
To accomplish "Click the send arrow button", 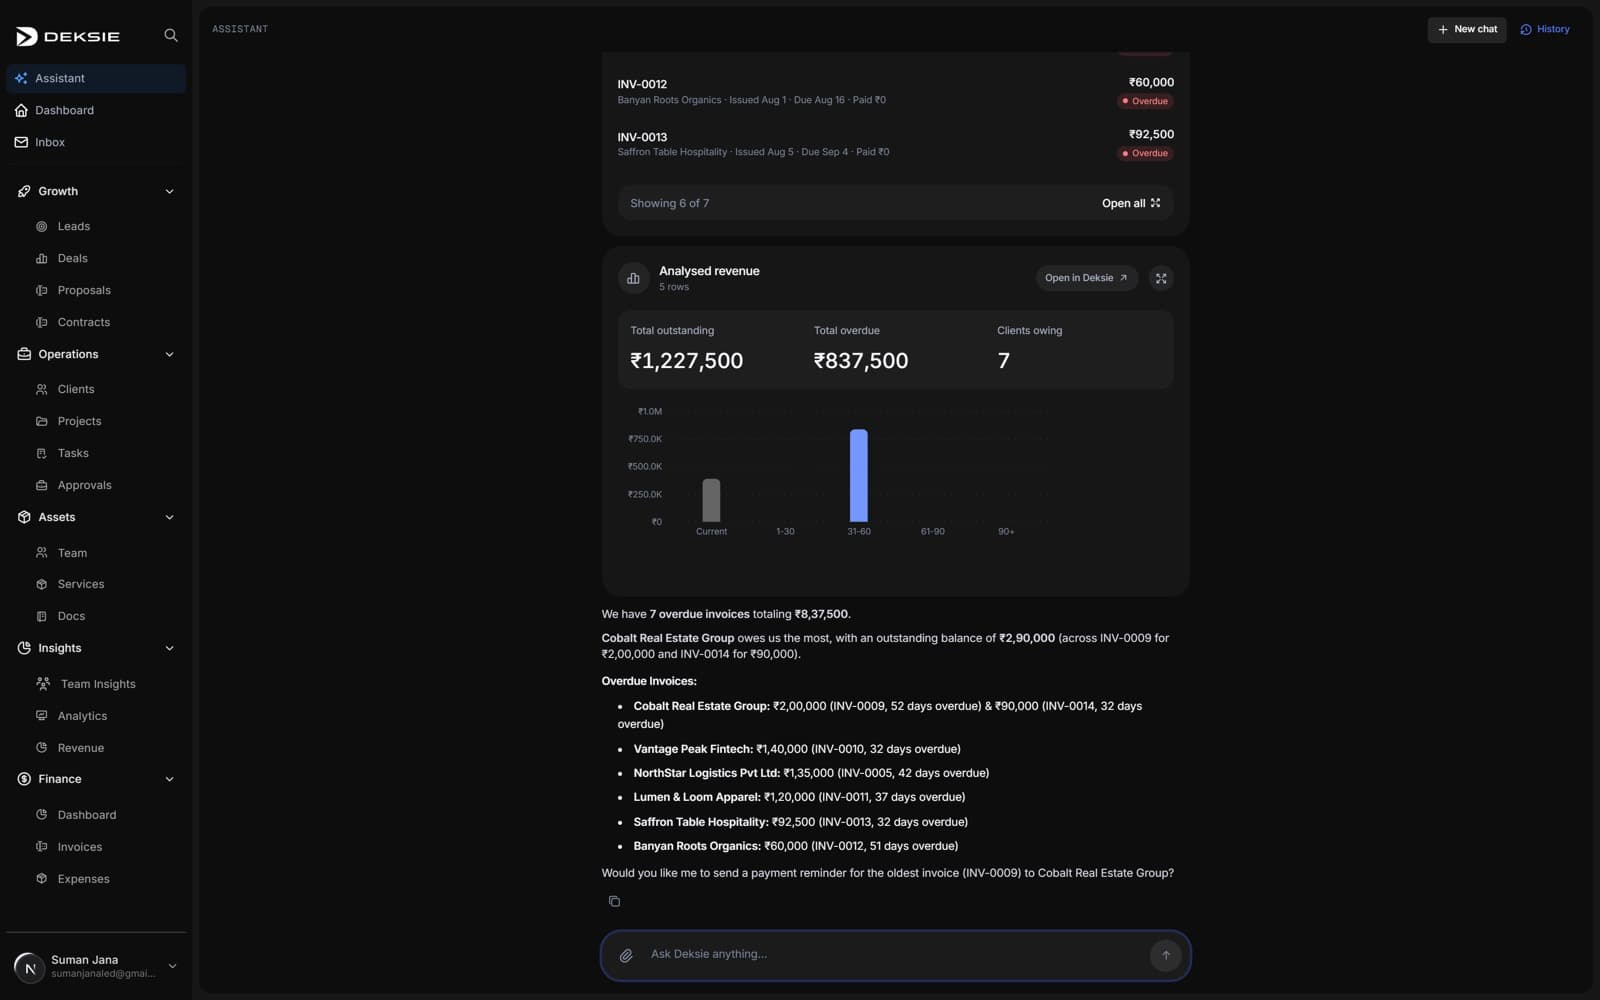I will [x=1165, y=955].
